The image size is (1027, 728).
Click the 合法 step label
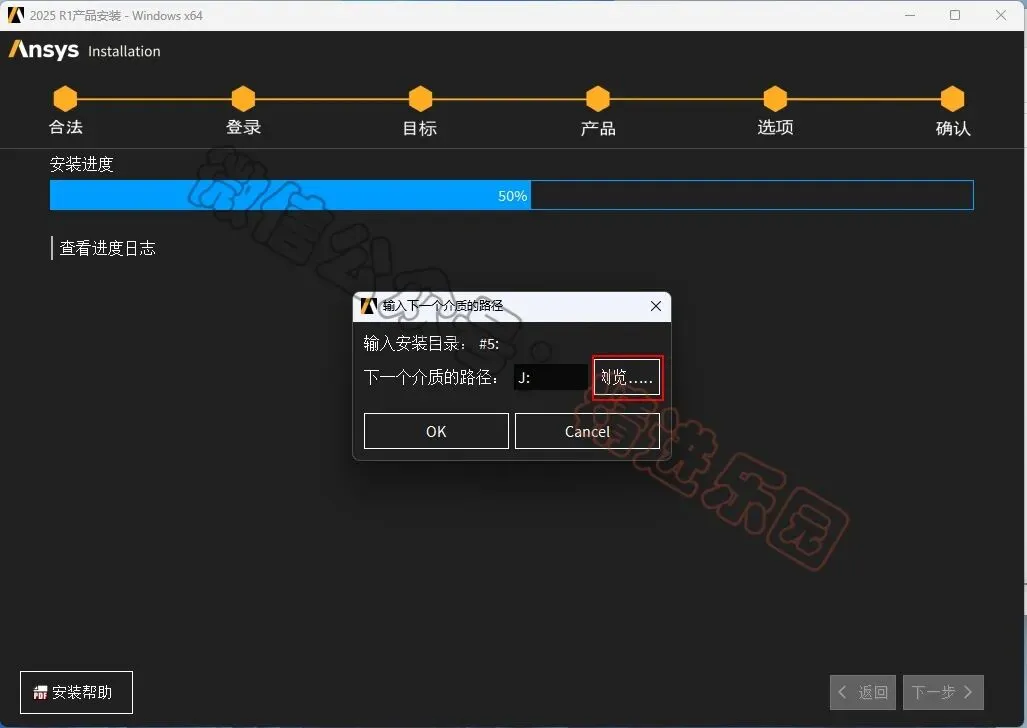(x=65, y=127)
